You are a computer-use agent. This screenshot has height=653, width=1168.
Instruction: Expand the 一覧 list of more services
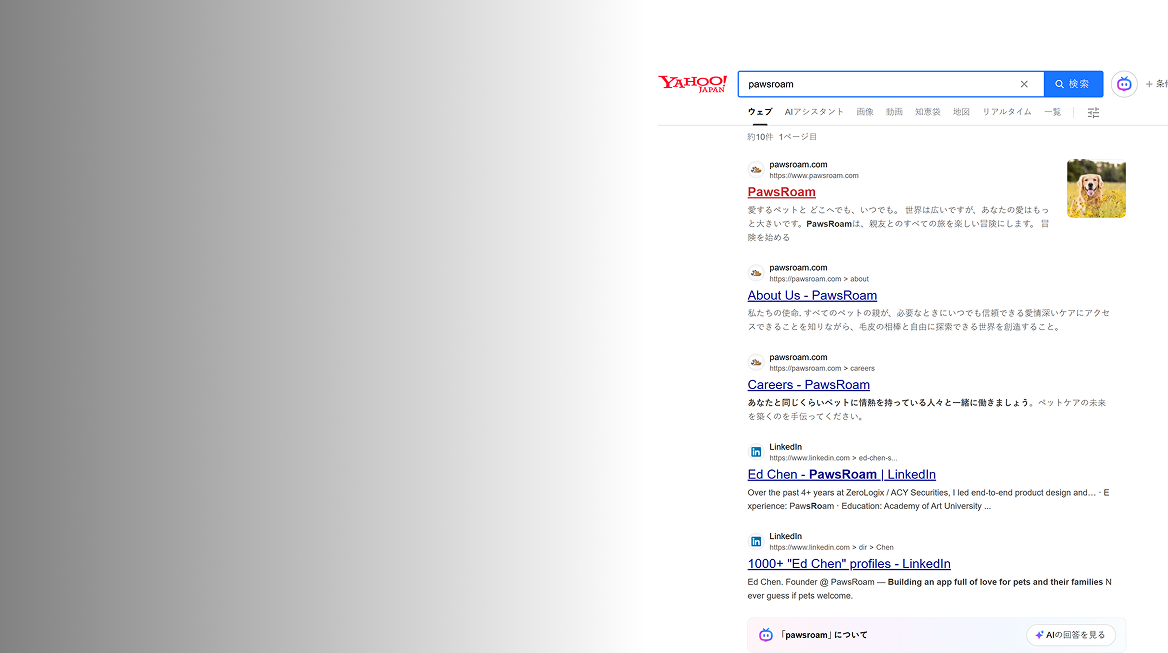click(1052, 112)
